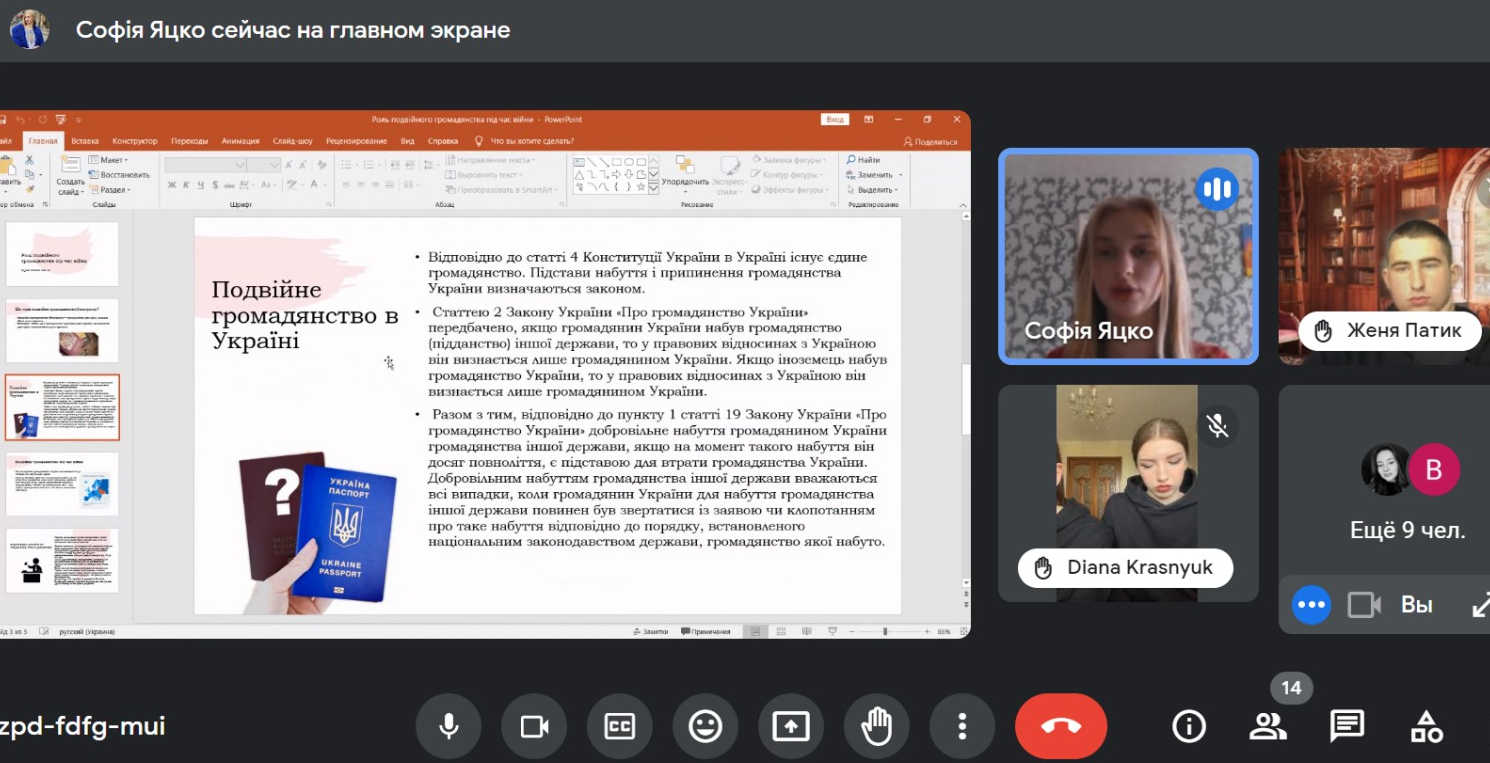Screen dimensions: 1490x763
Task: Open the Анимация ribbon tab
Action: point(240,141)
